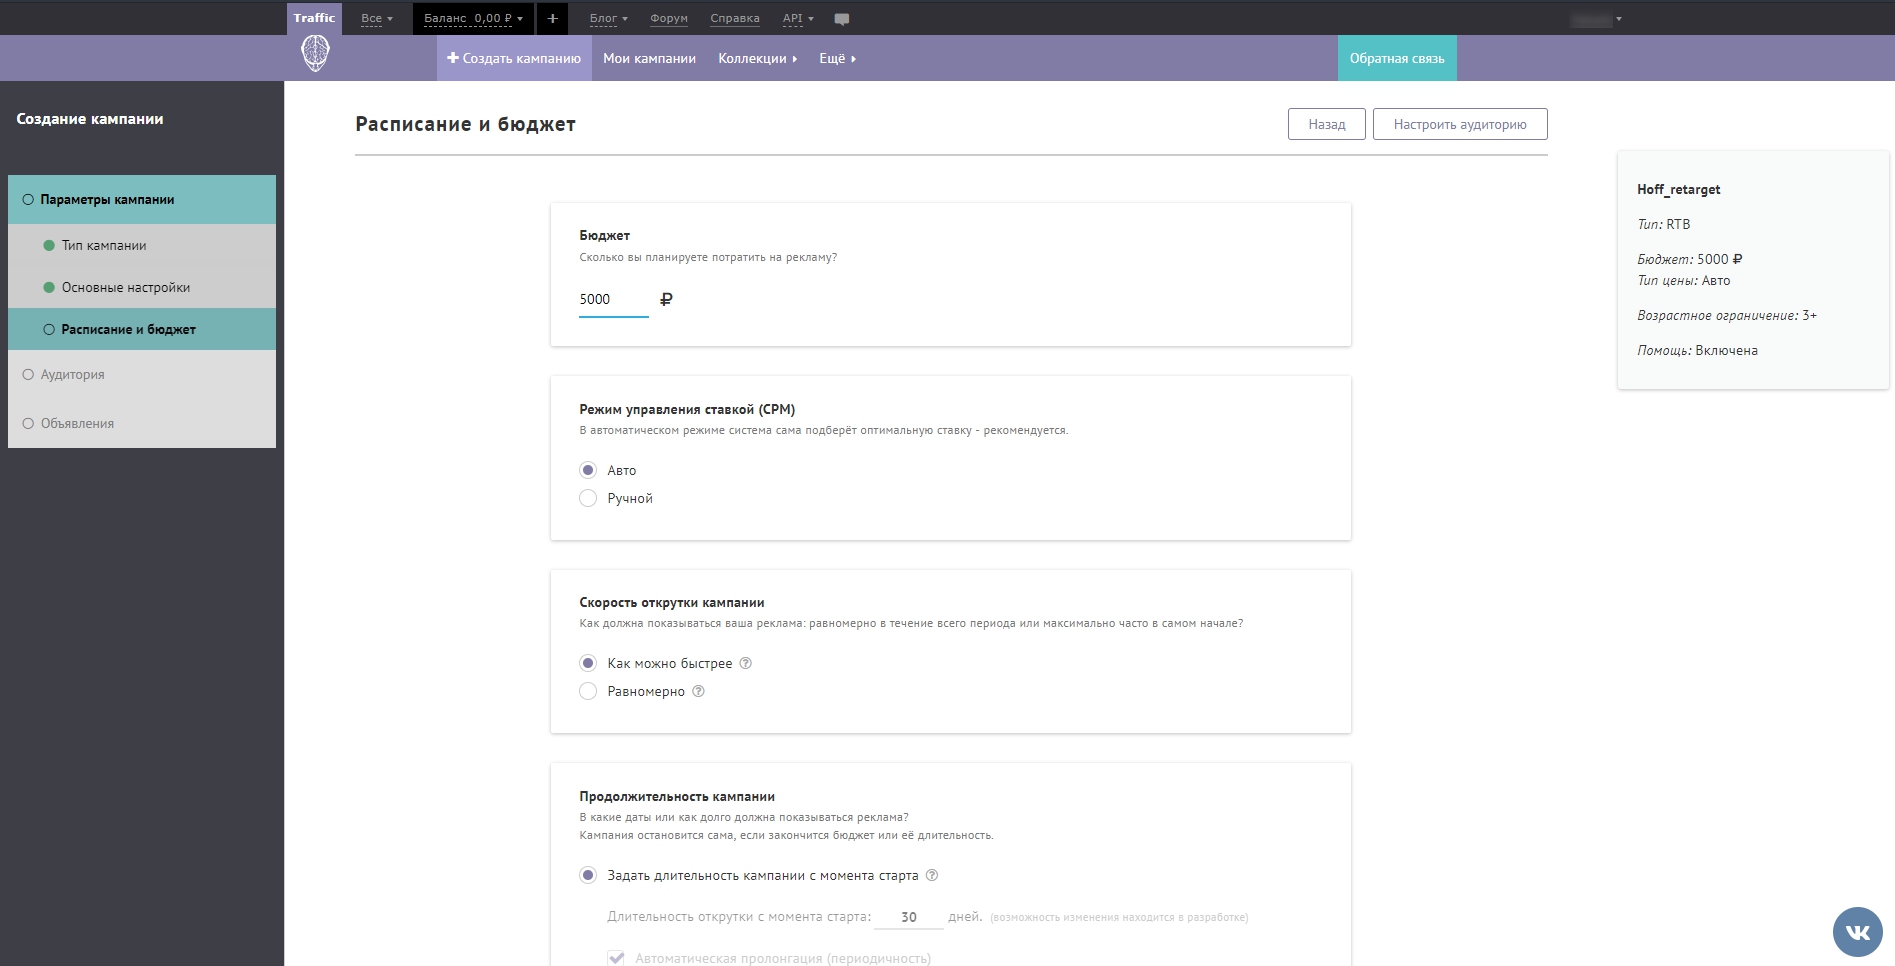Click the budget input field with 5000
The width and height of the screenshot is (1895, 966).
tap(614, 300)
